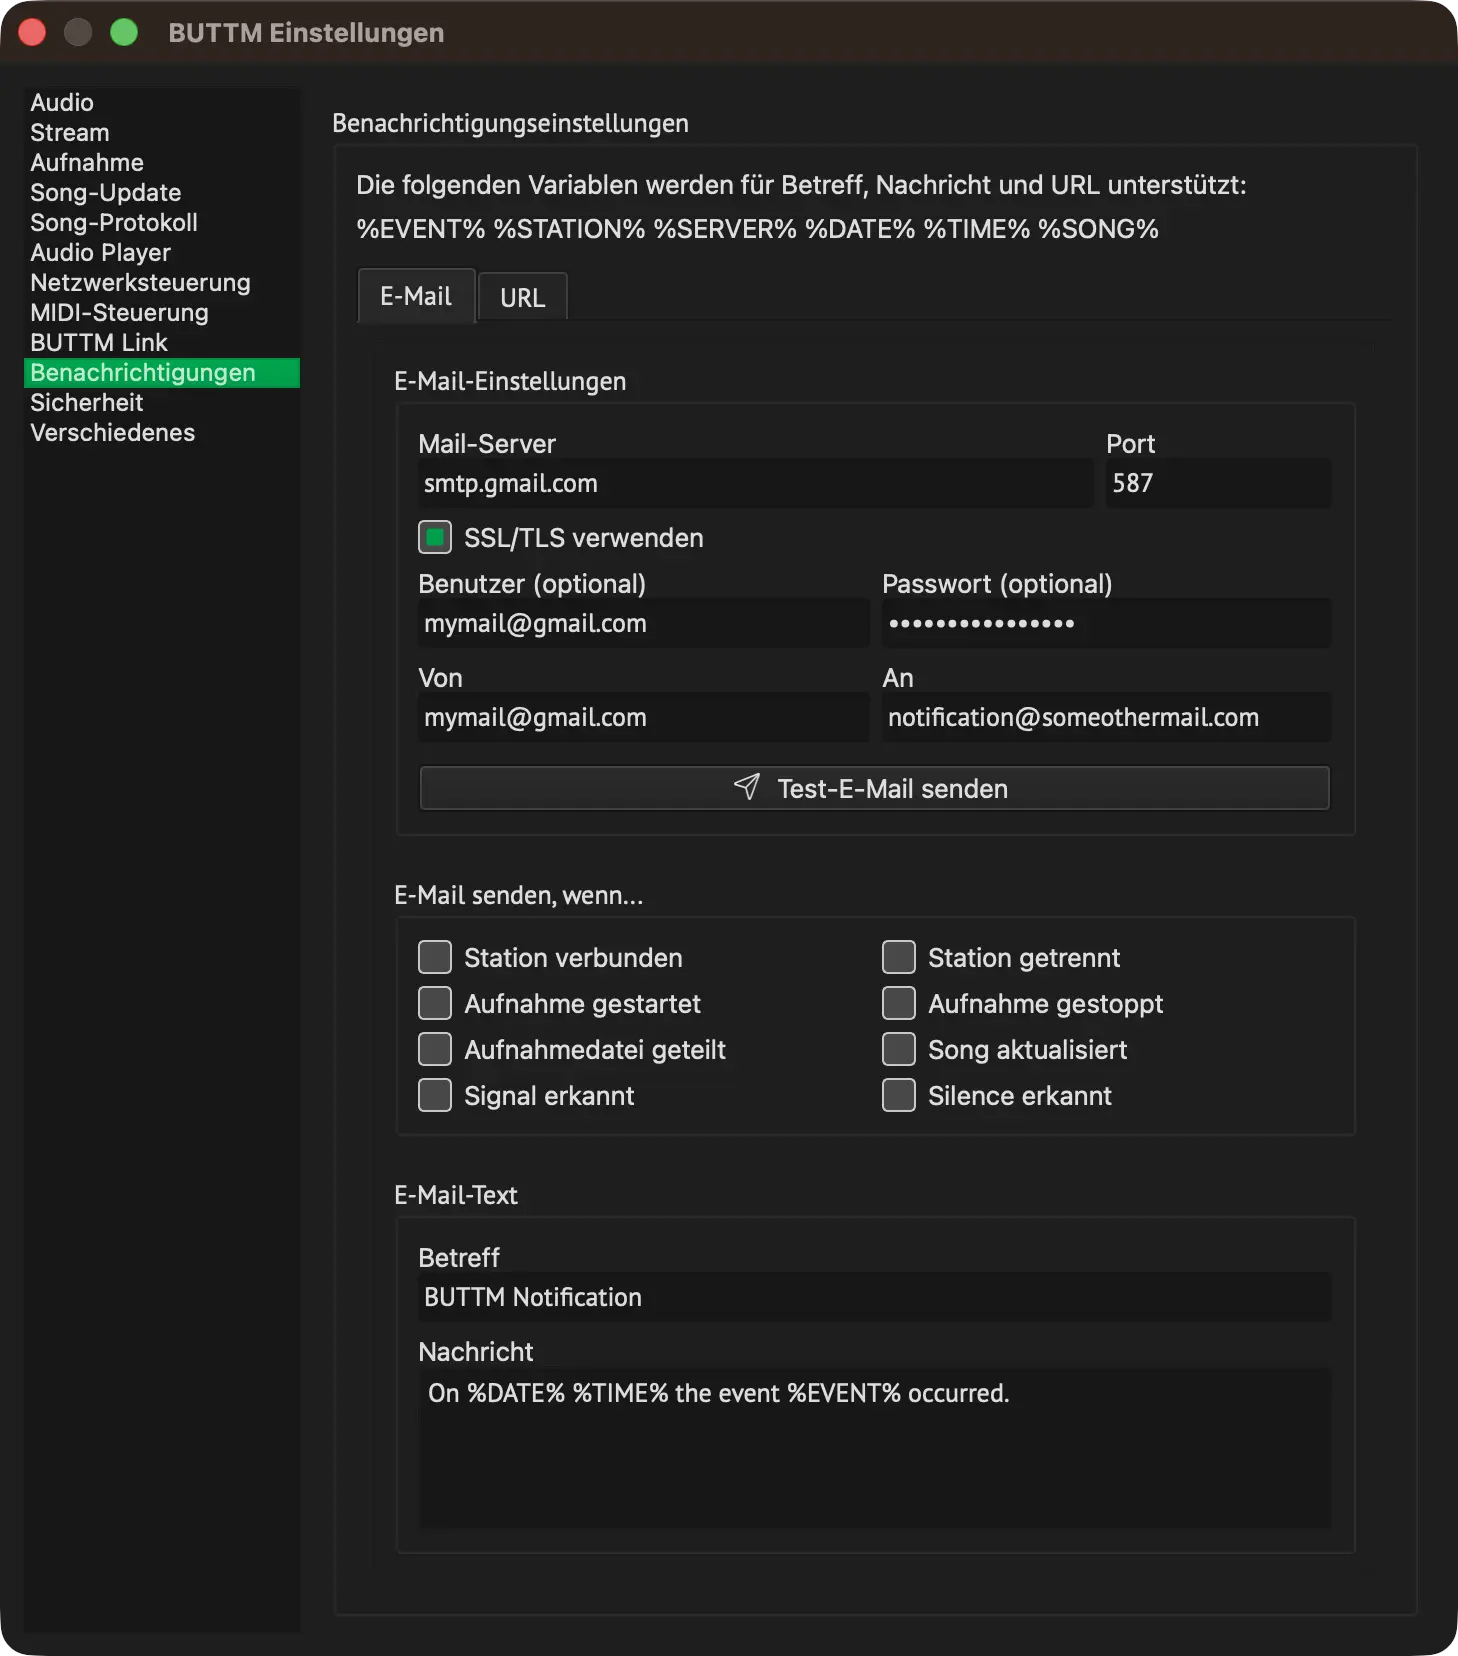Check the Aufnahme gestartet option
Viewport: 1458px width, 1656px height.
(x=435, y=1003)
